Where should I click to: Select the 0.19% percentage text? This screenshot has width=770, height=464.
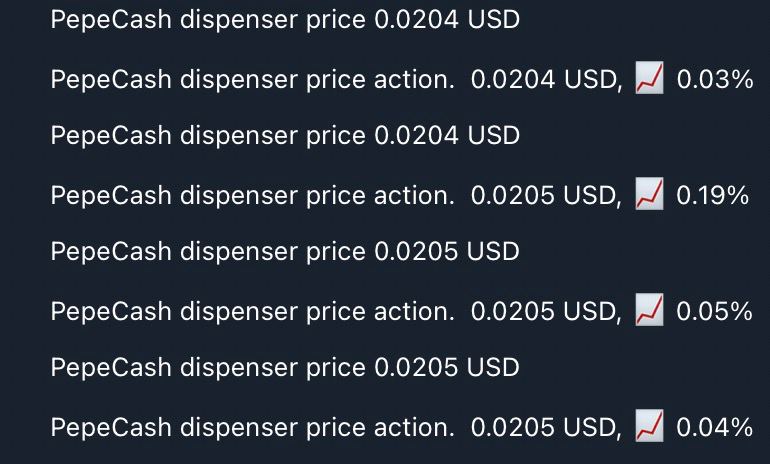[713, 195]
